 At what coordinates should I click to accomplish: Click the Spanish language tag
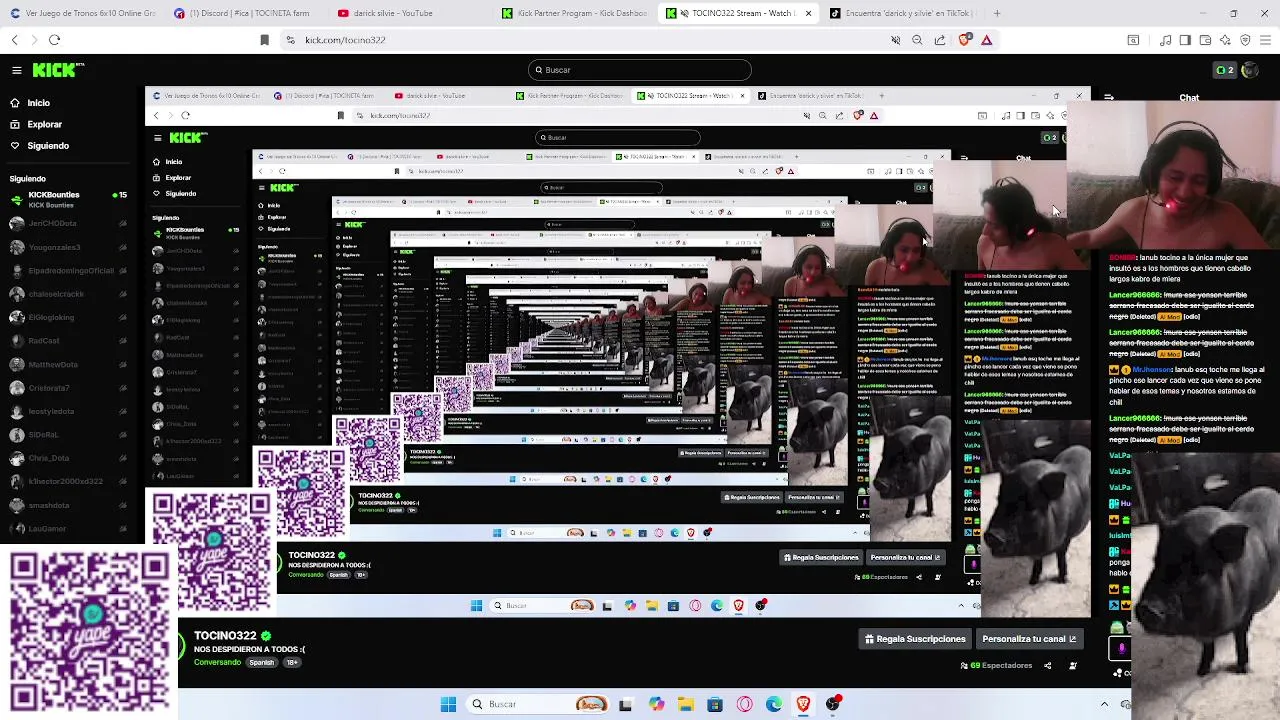[x=262, y=663]
